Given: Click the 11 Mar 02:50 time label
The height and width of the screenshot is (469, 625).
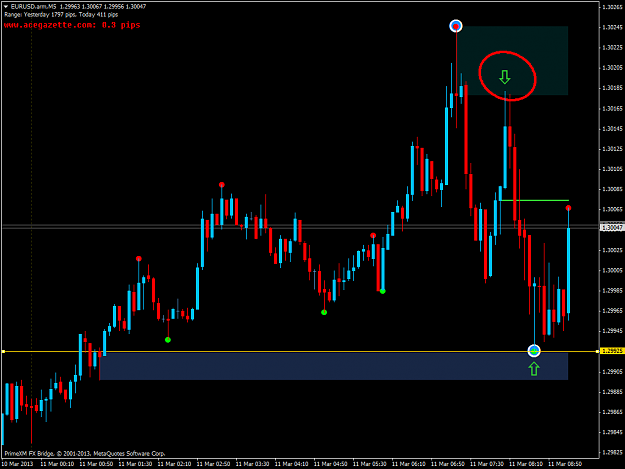Looking at the screenshot, I should (x=214, y=464).
